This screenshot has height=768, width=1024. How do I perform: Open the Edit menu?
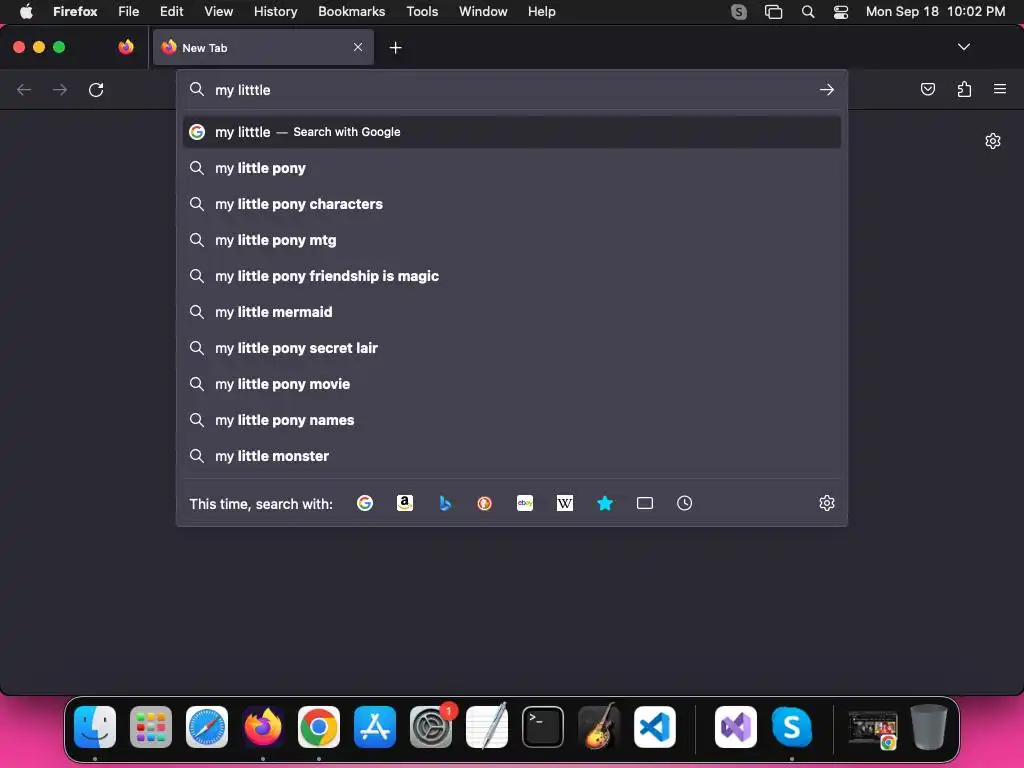pos(172,11)
